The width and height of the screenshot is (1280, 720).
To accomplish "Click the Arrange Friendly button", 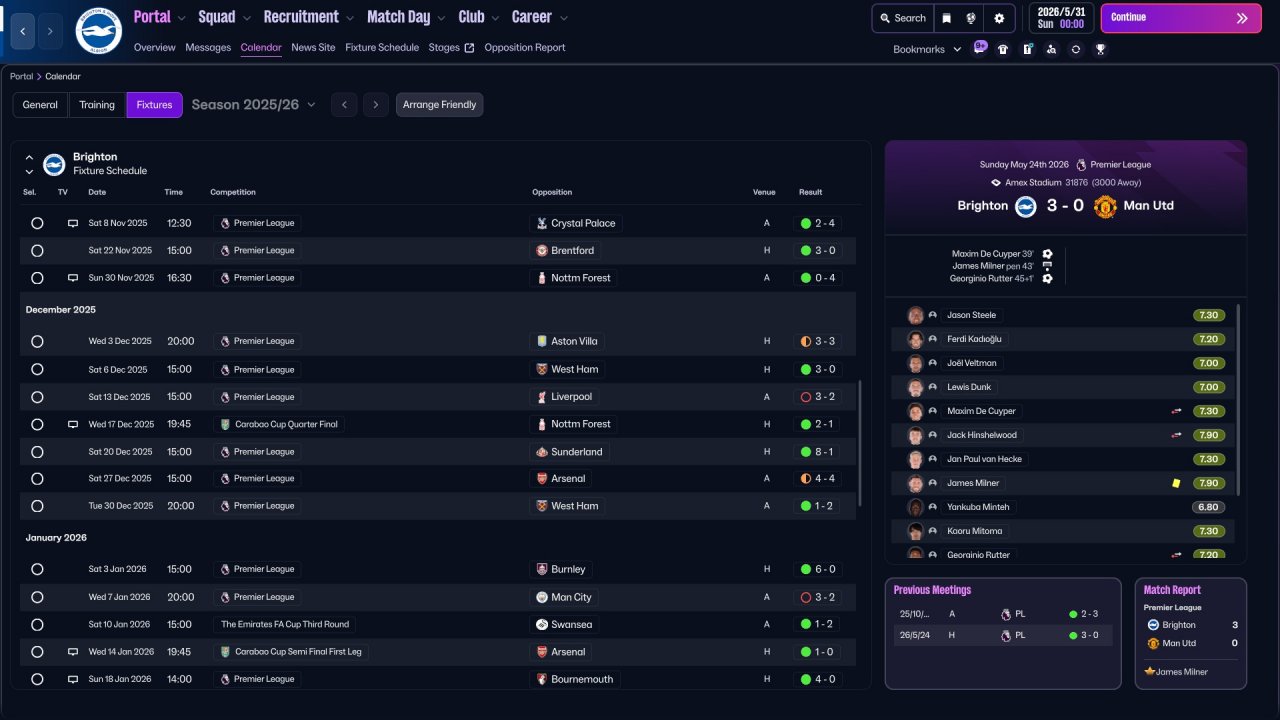I will click(x=439, y=105).
